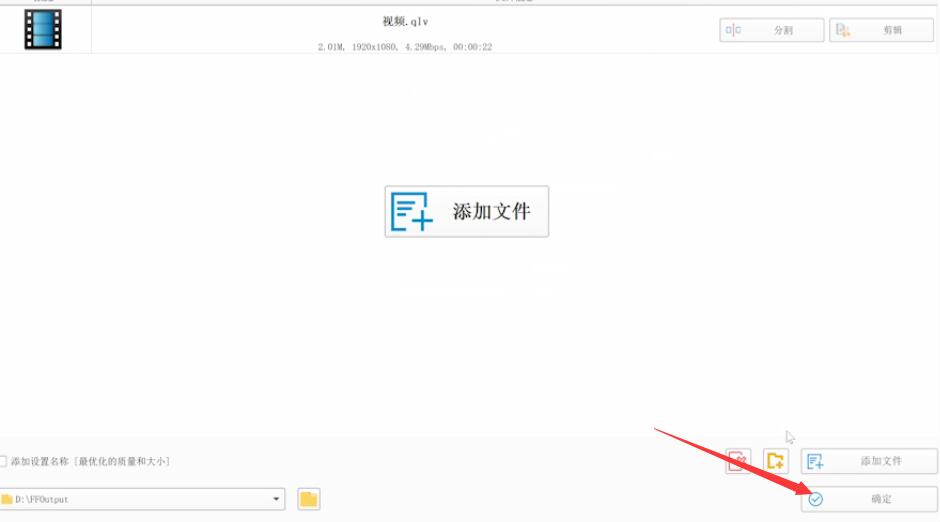Click the 确定 (OK) button
Viewport: 940px width, 522px height.
tap(869, 499)
